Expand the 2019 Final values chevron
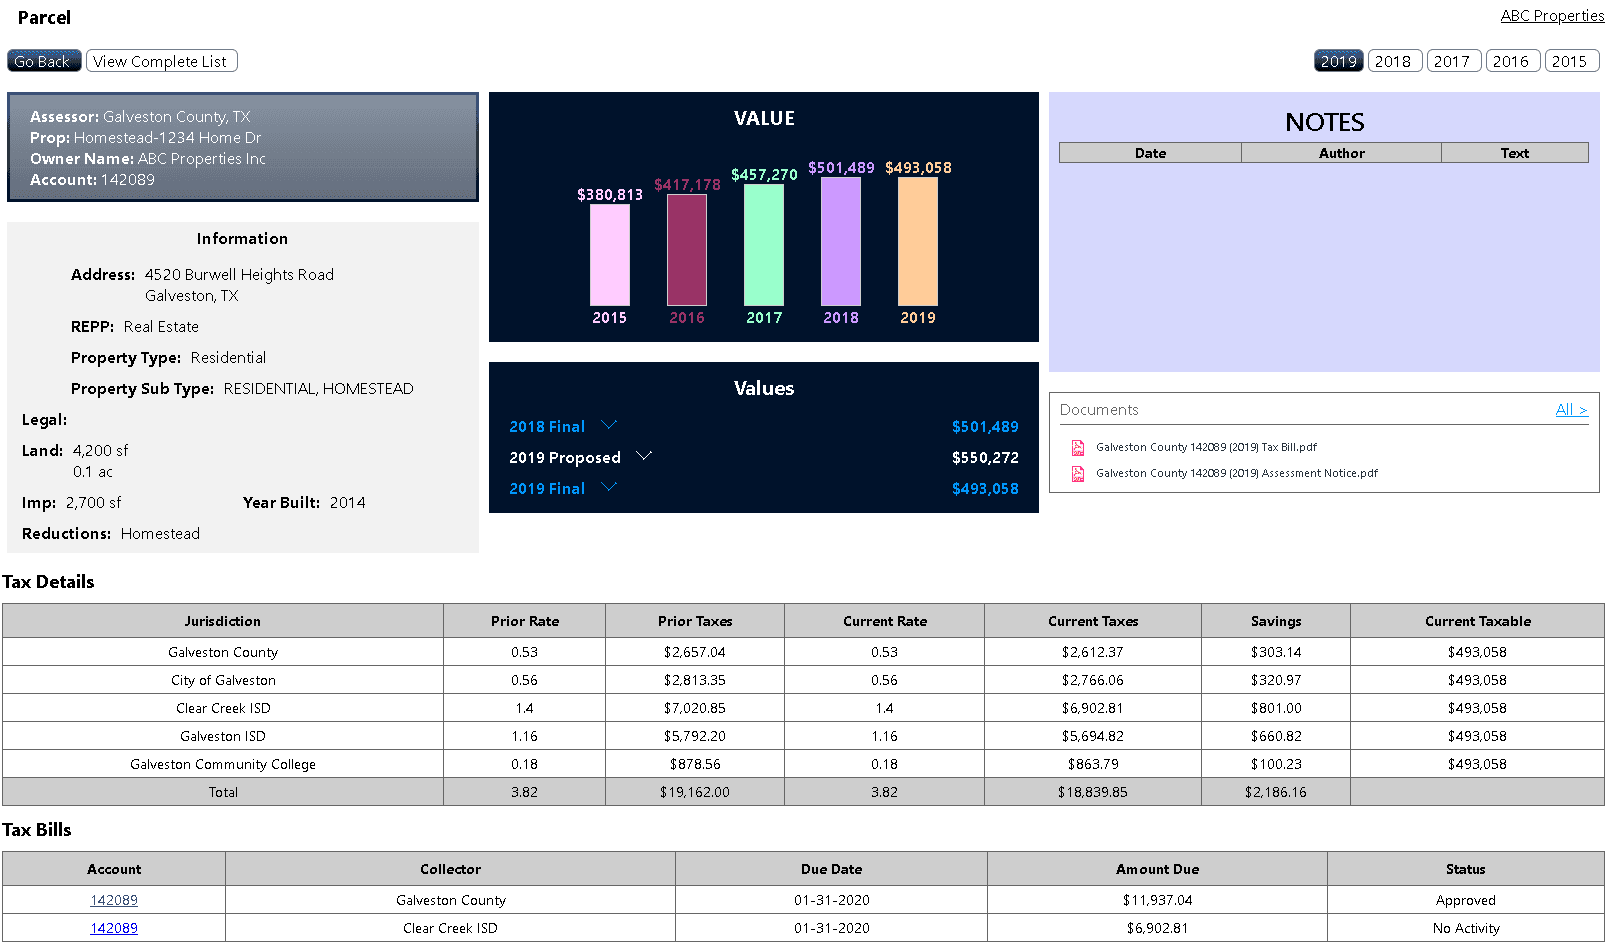 tap(609, 488)
